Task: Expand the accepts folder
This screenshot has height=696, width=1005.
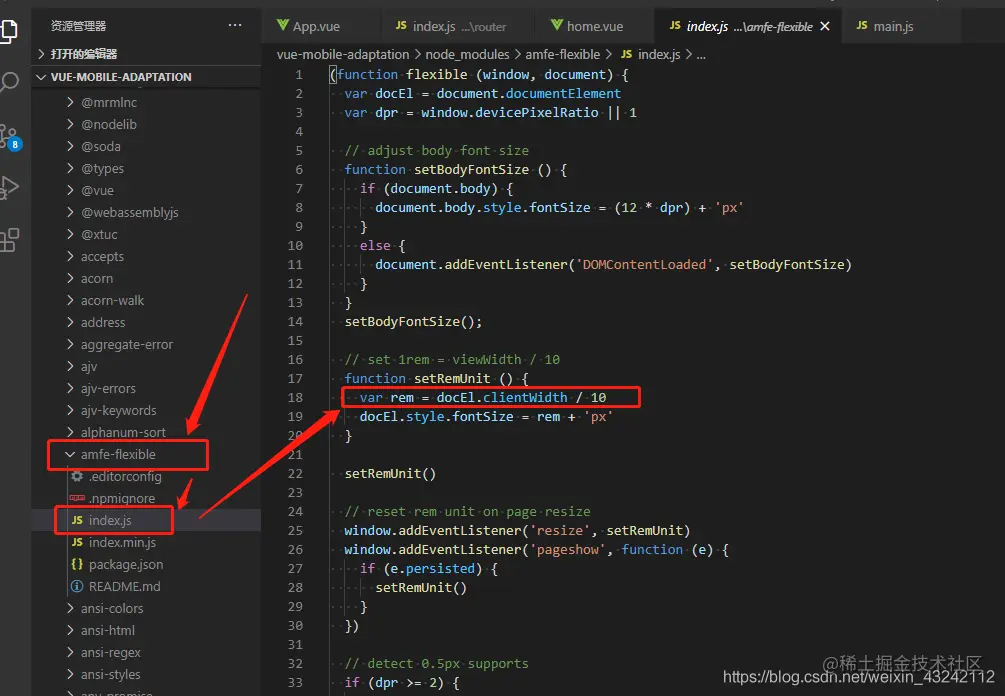Action: [x=146, y=256]
